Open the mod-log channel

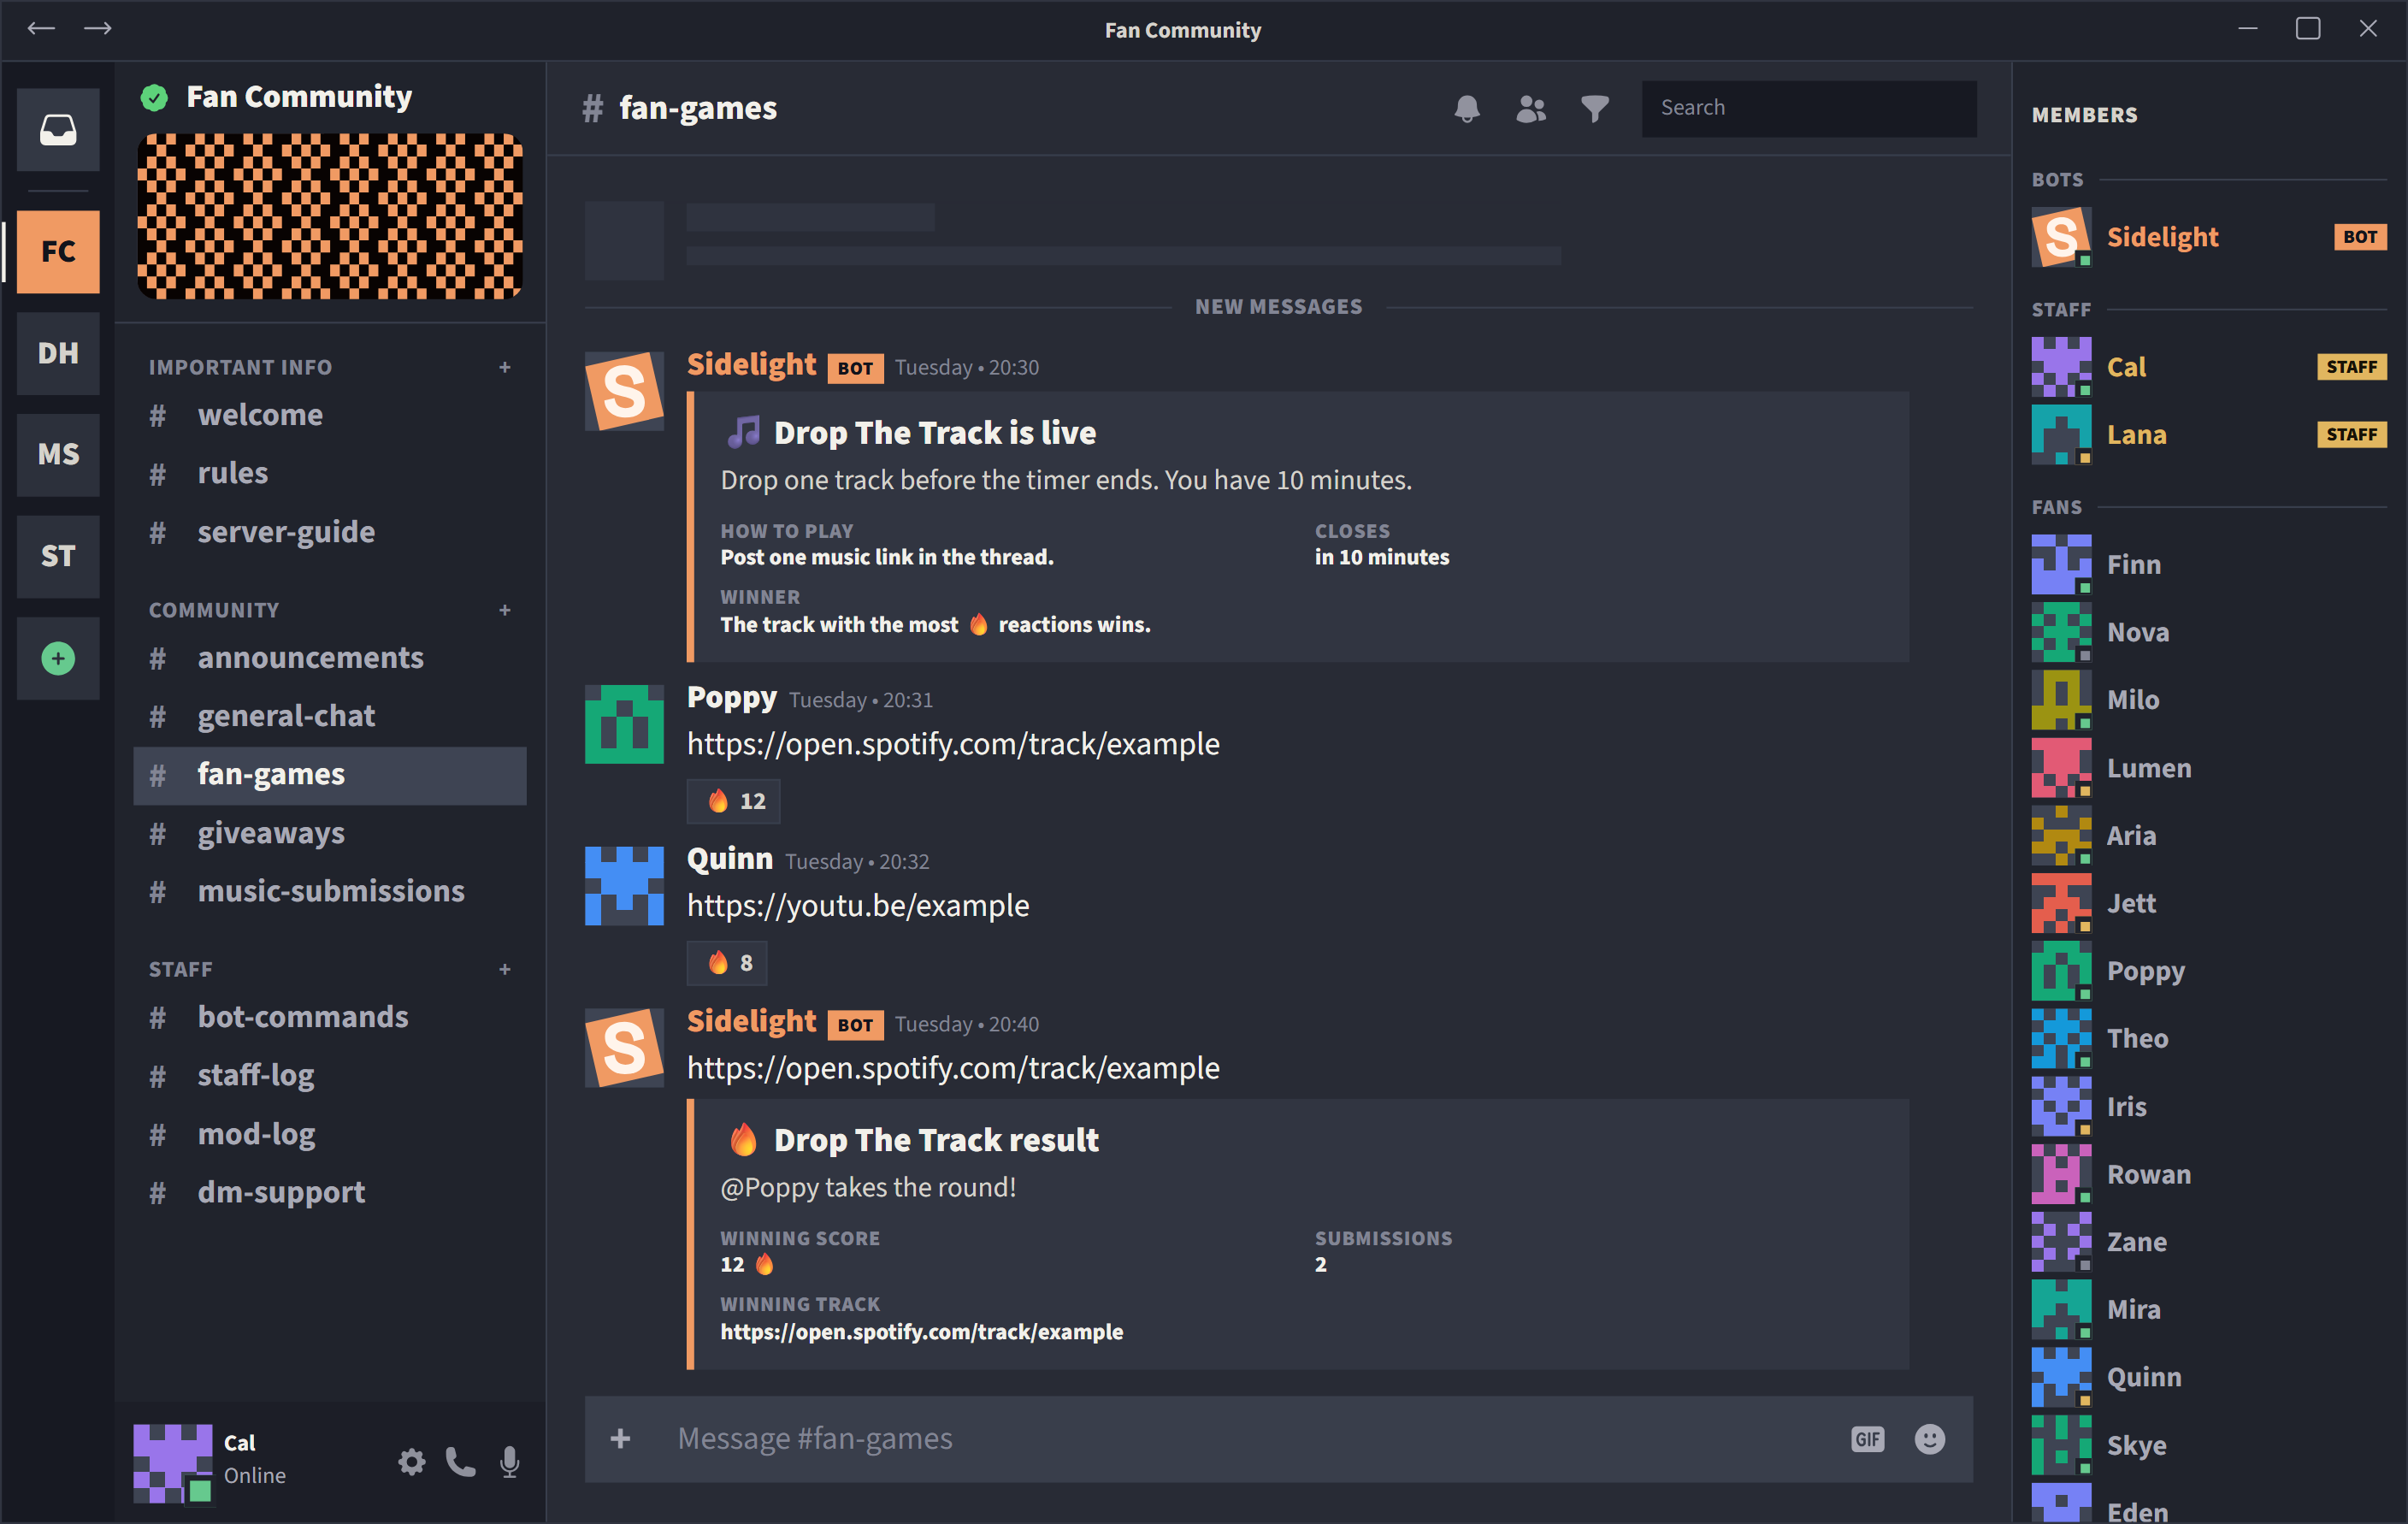click(330, 1134)
